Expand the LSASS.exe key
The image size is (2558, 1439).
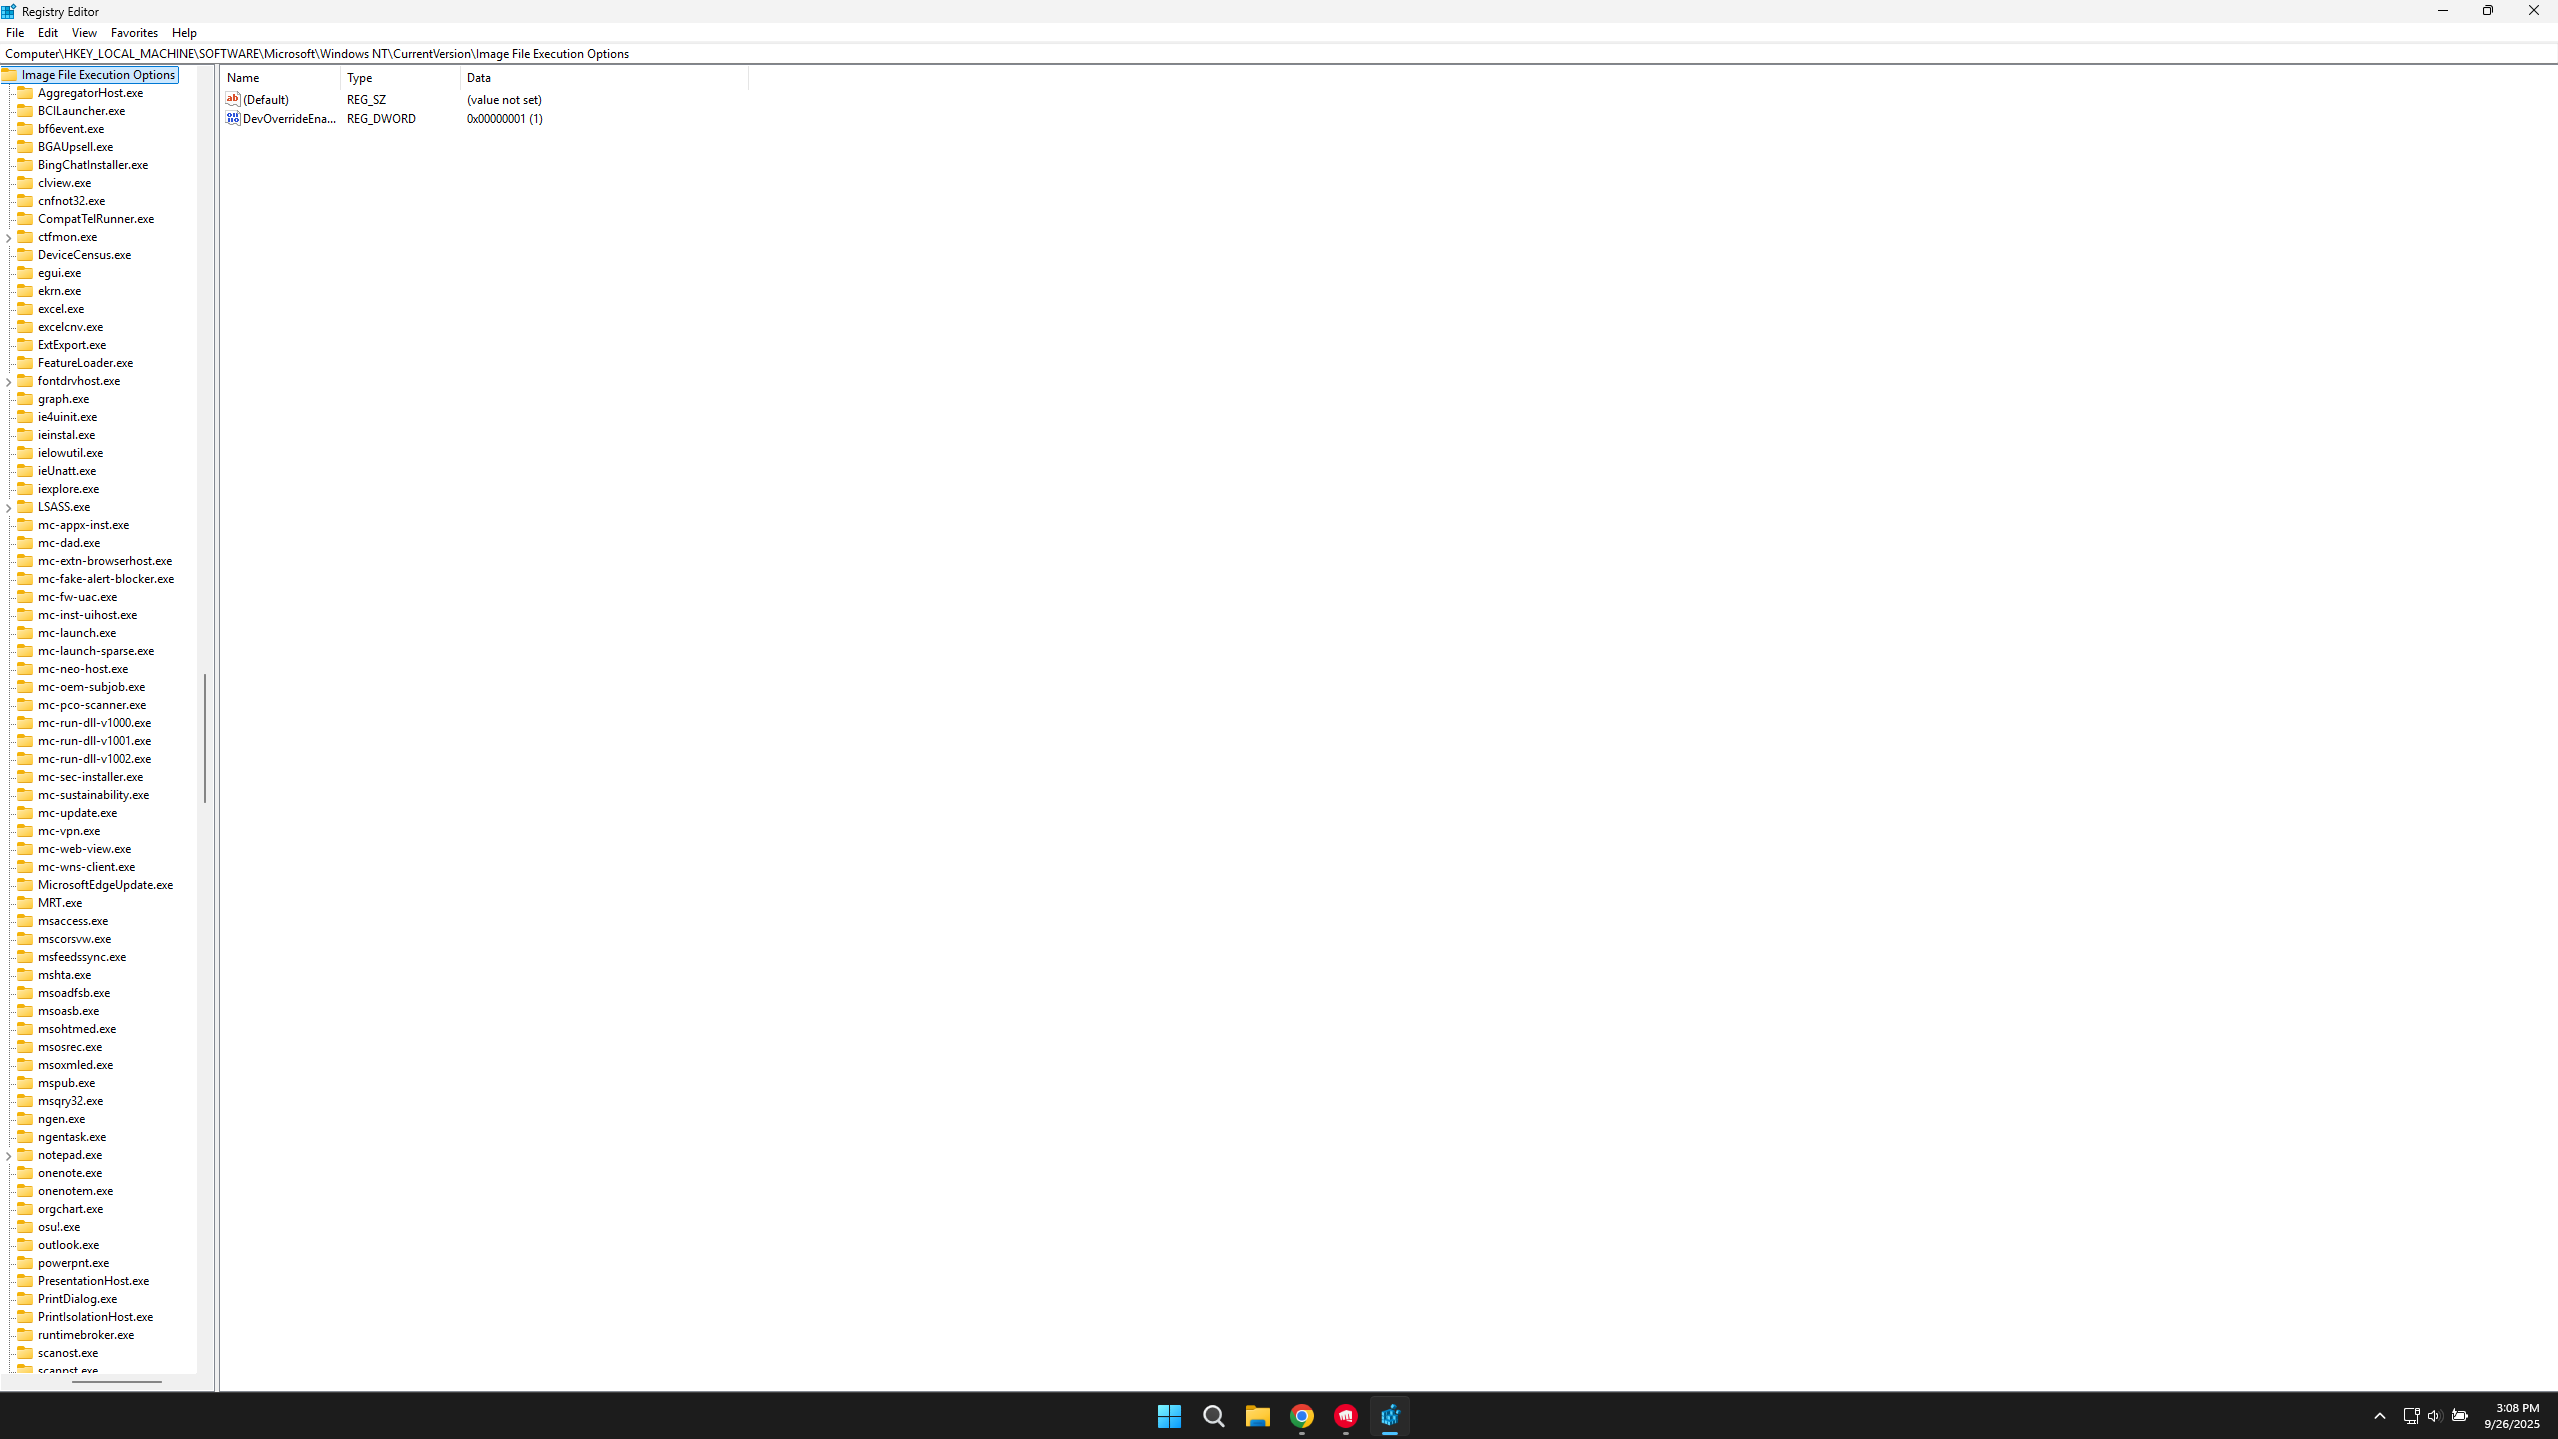9,508
